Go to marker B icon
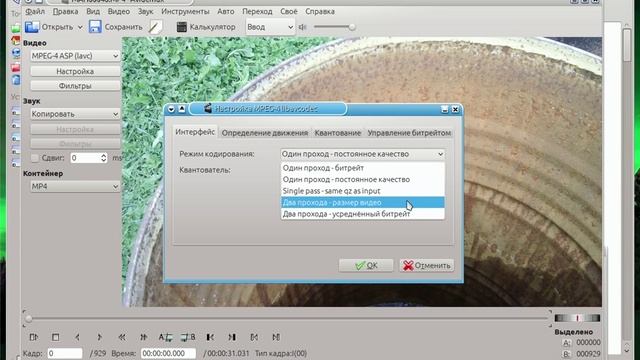 pyautogui.click(x=276, y=337)
